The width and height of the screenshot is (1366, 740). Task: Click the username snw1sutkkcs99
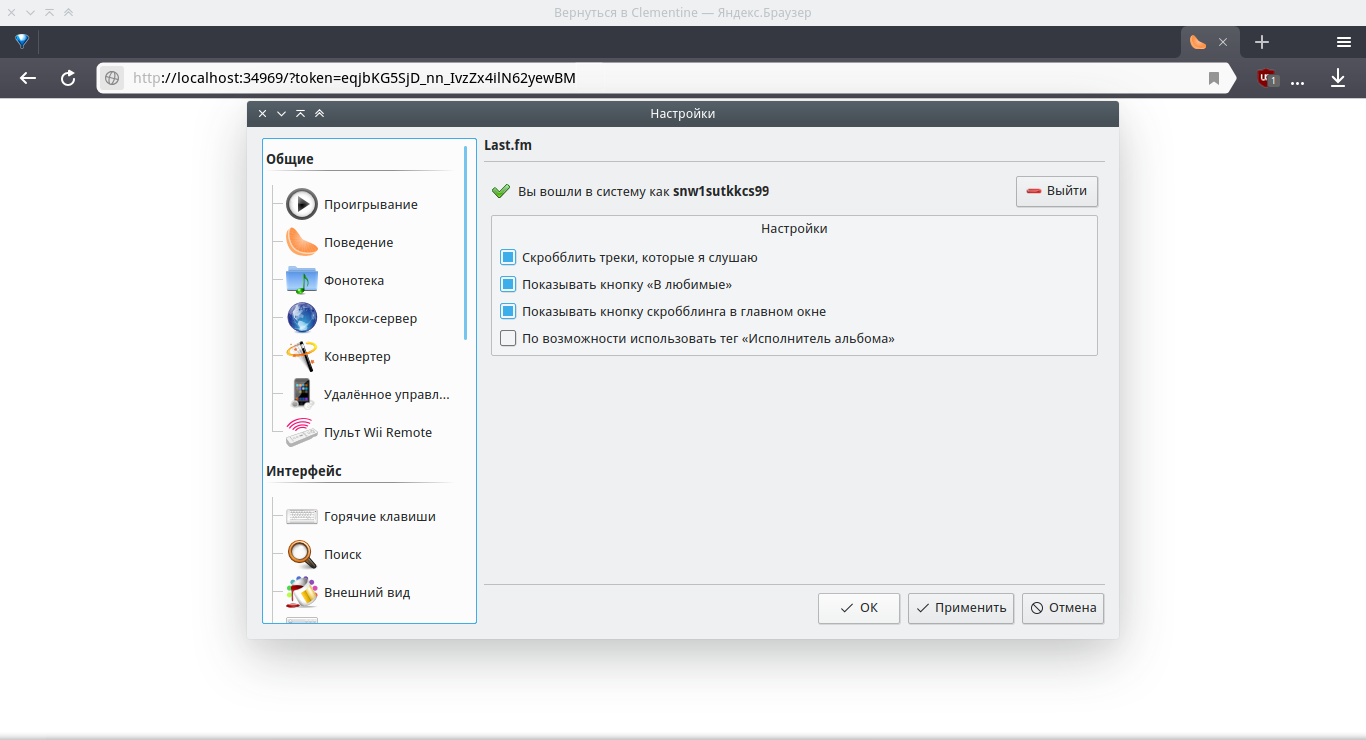[721, 191]
